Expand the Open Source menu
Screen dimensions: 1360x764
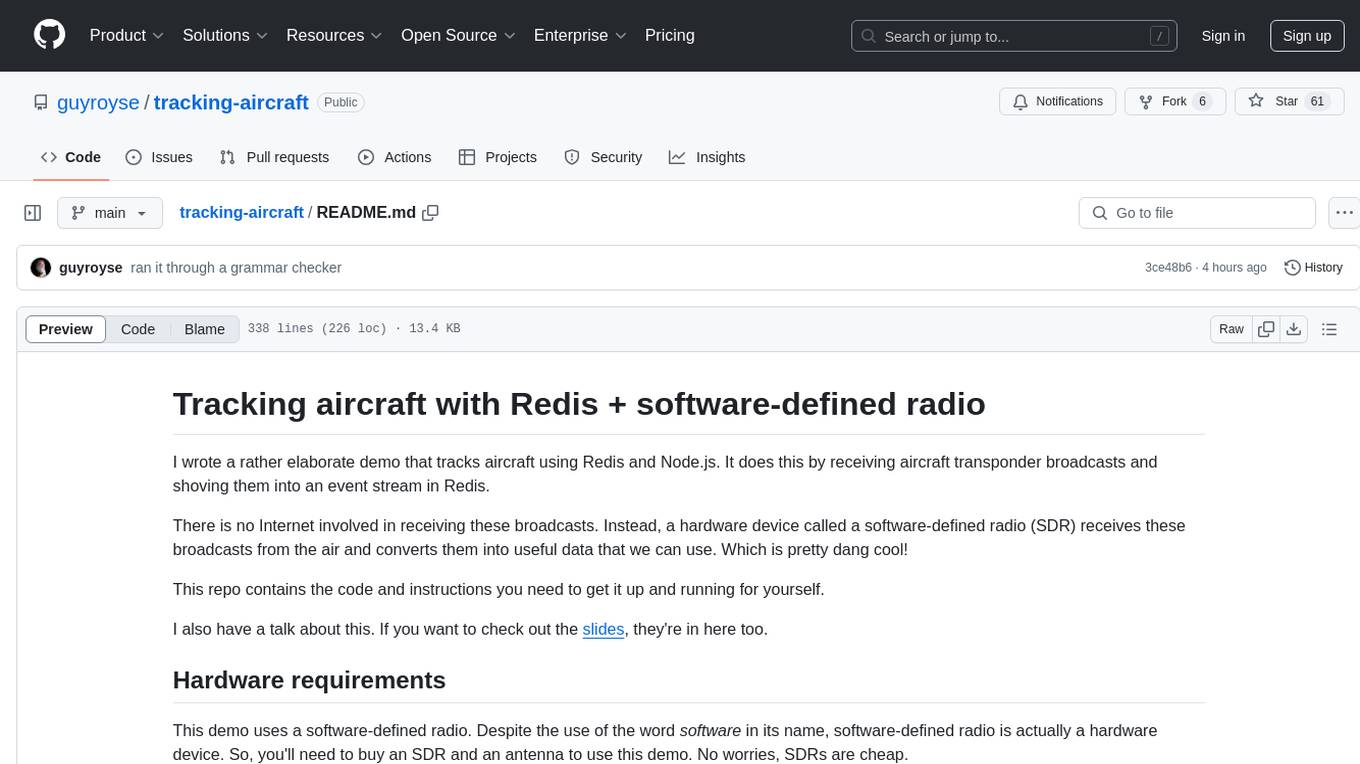tap(458, 35)
